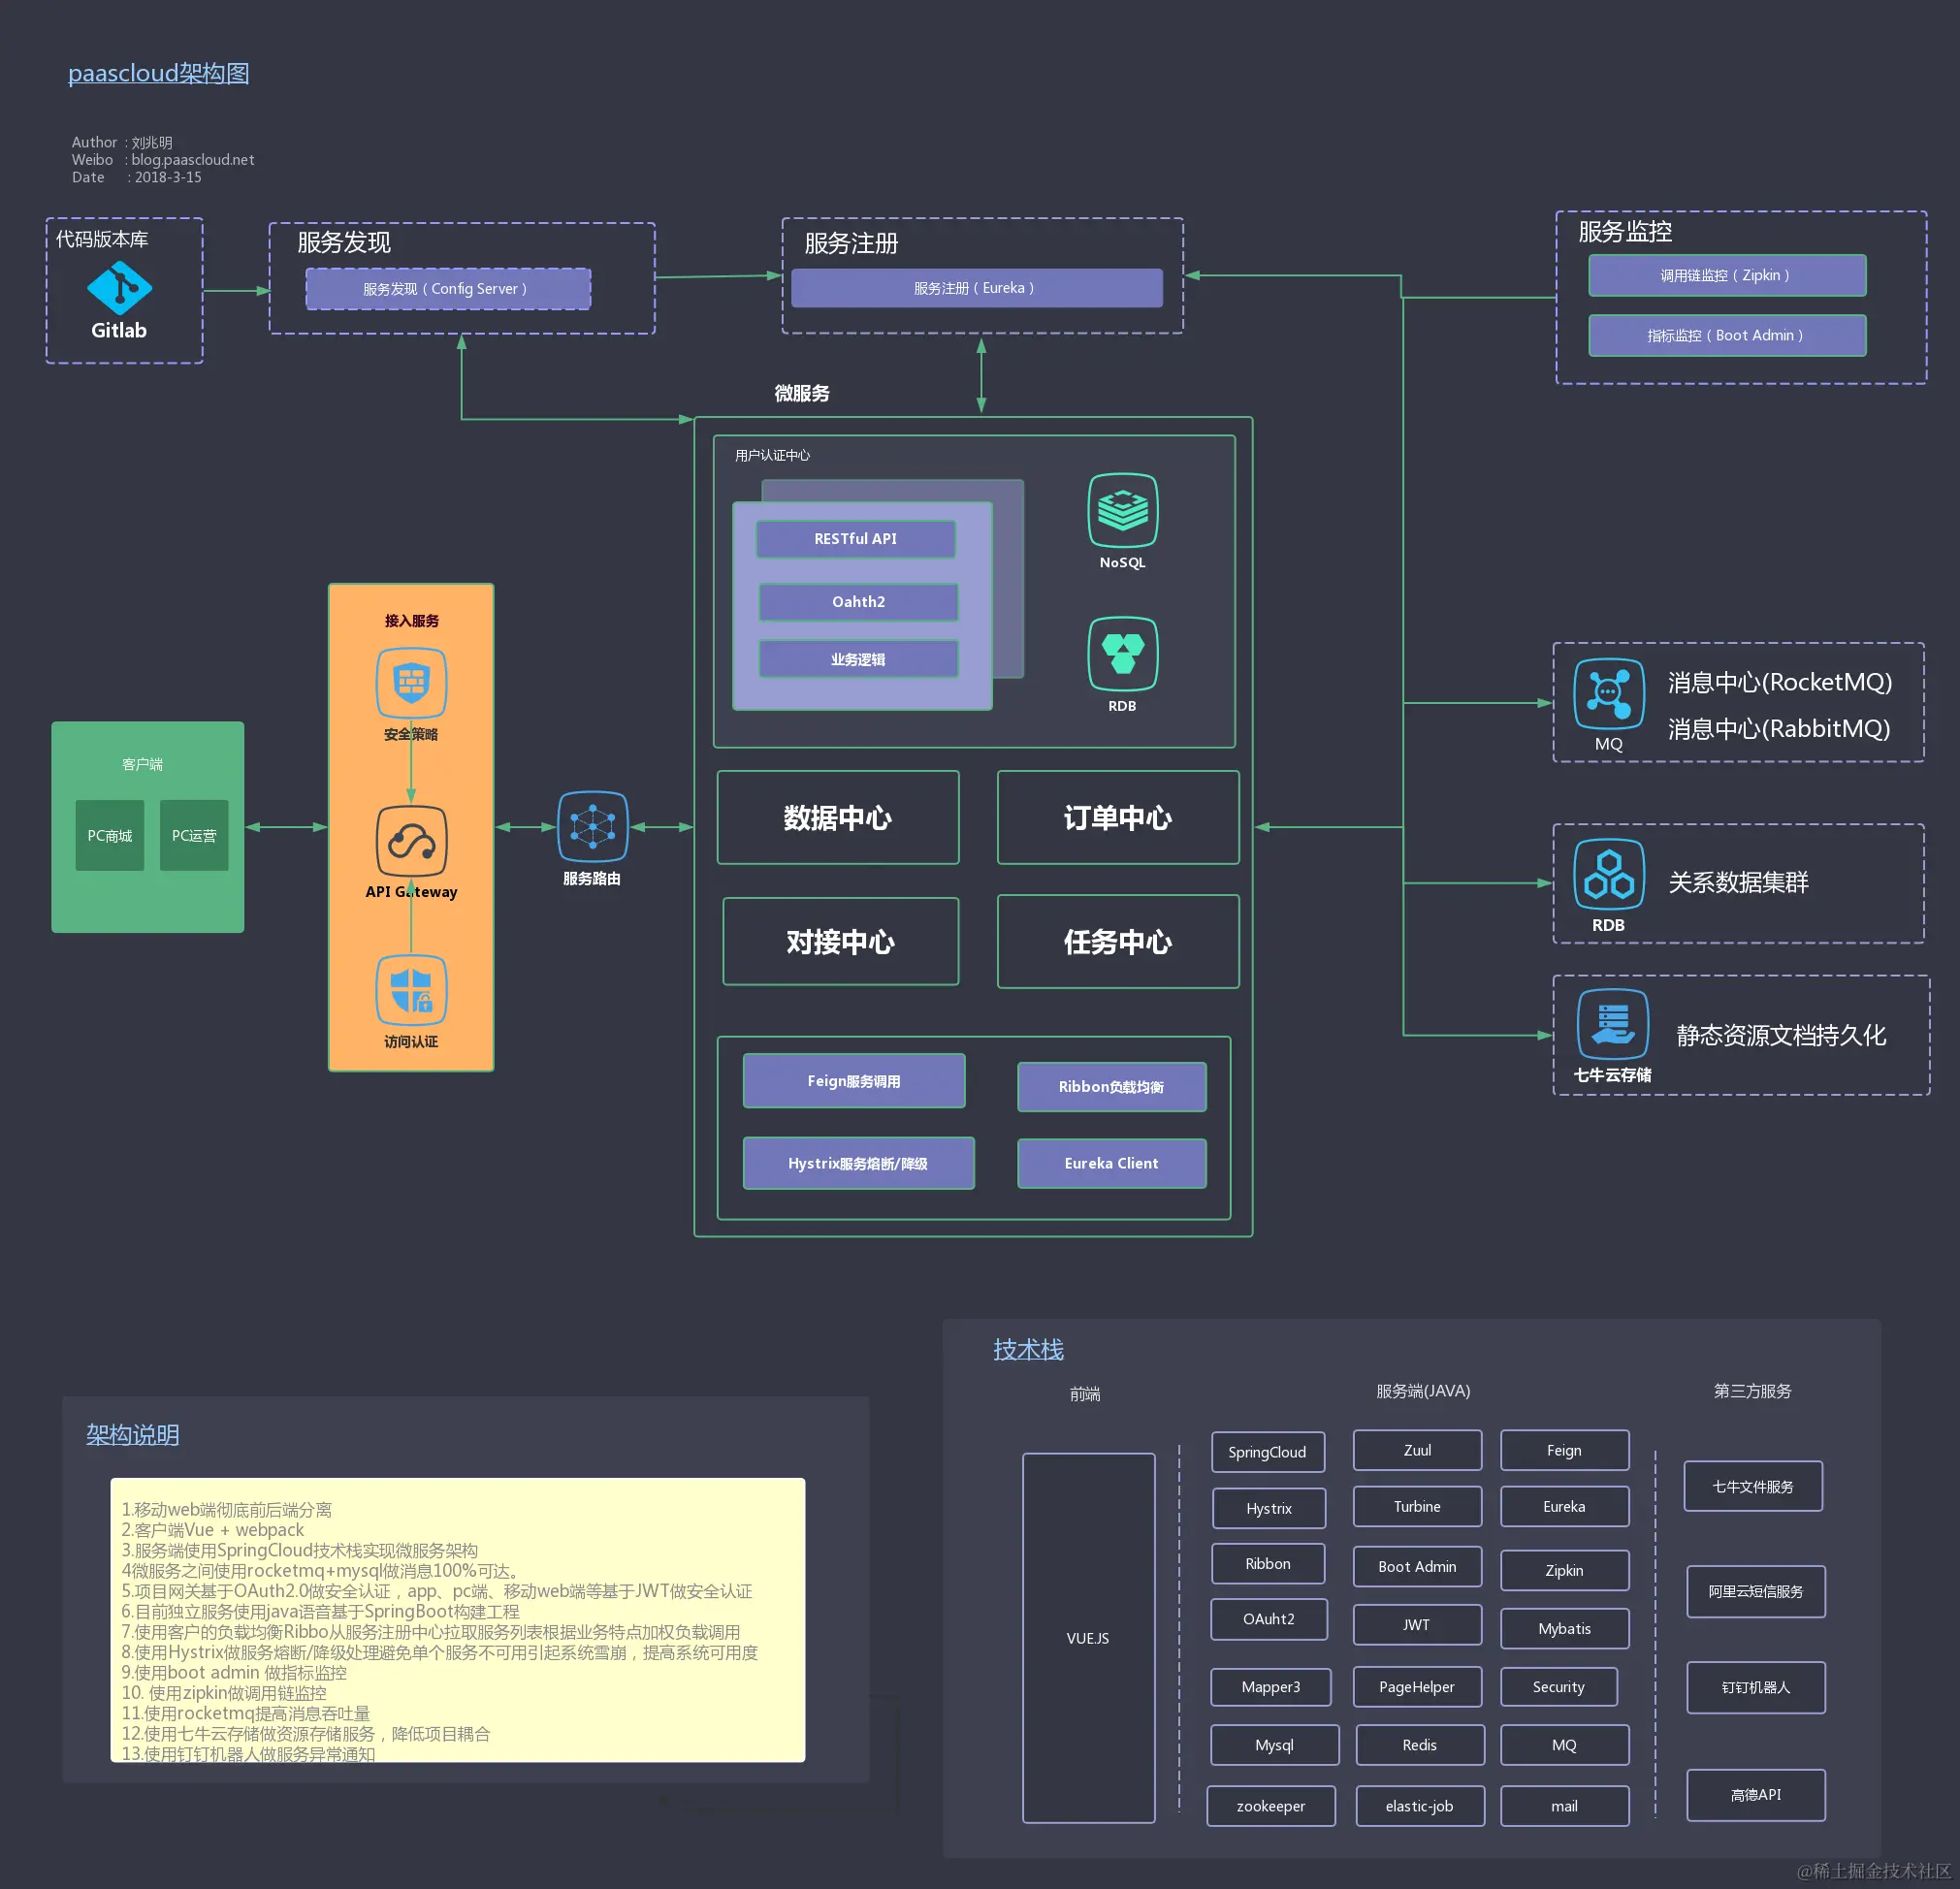Click the NoSQL database icon
The height and width of the screenshot is (1889, 1960).
pos(1122,510)
